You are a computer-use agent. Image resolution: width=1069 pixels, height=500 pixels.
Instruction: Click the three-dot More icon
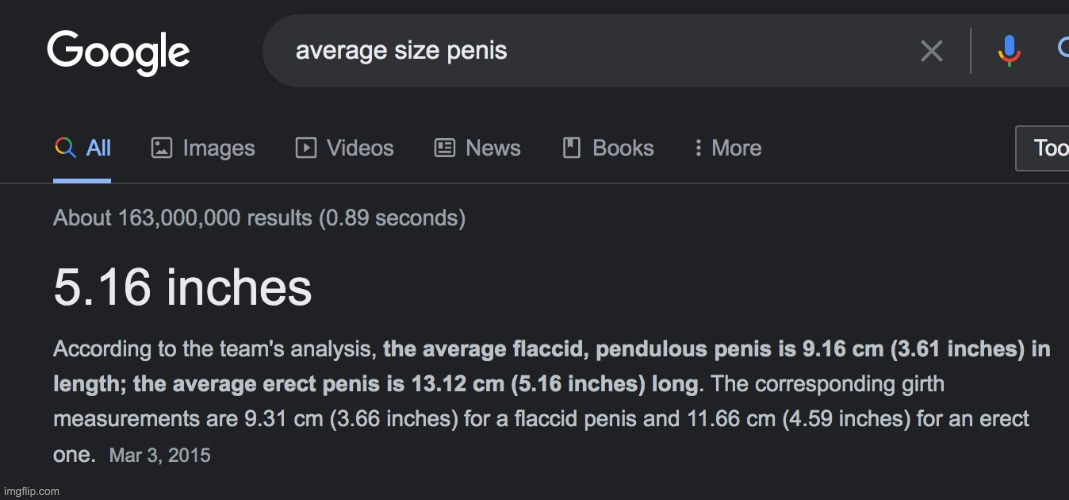pos(697,148)
